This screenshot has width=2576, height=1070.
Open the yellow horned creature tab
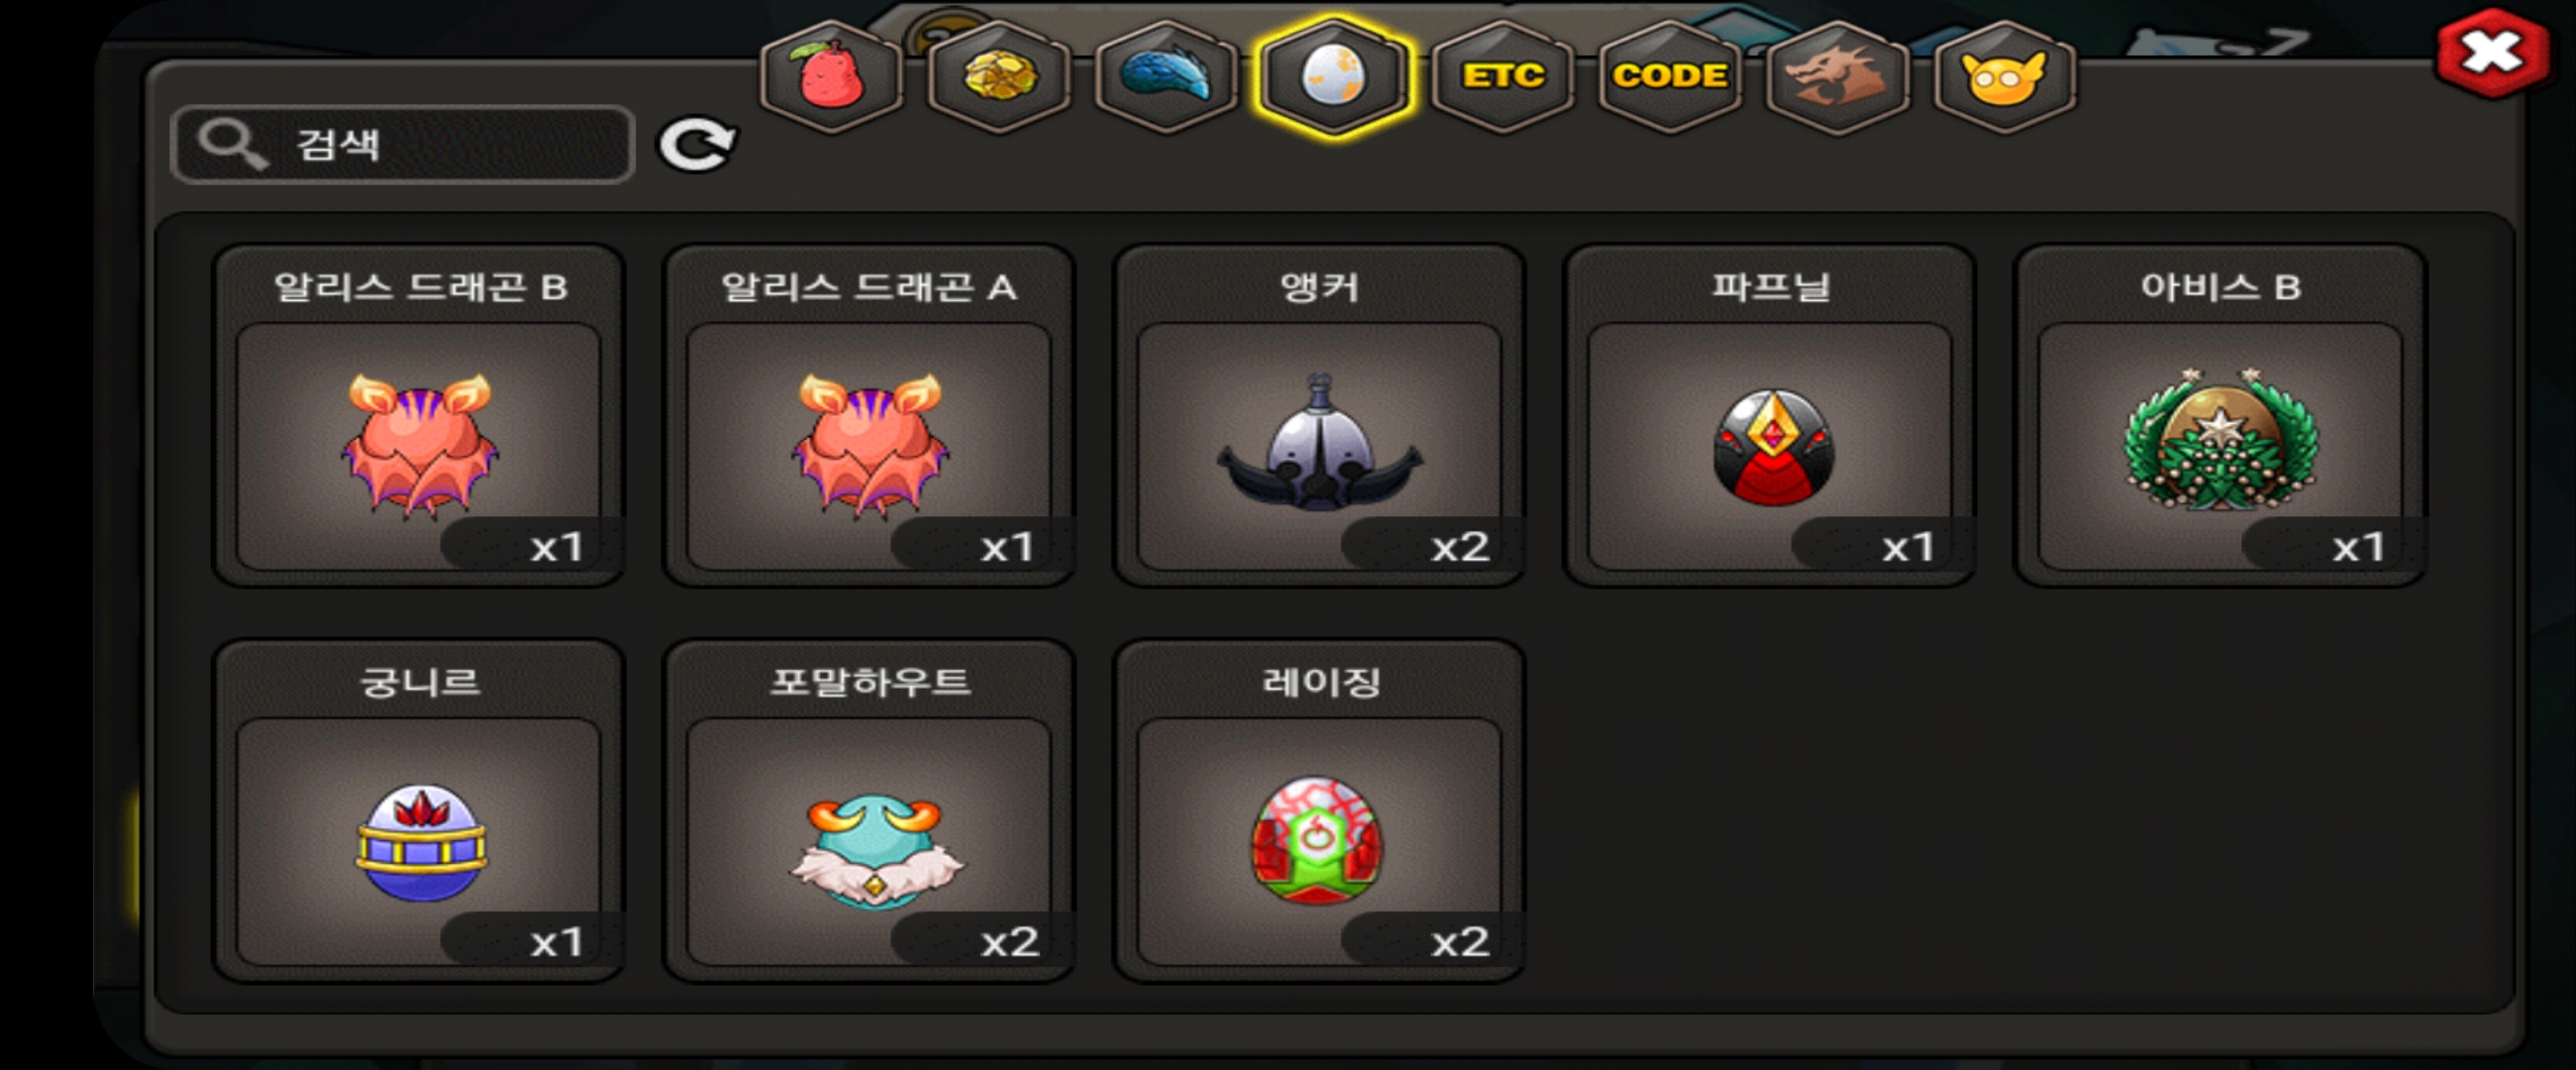pyautogui.click(x=2004, y=76)
